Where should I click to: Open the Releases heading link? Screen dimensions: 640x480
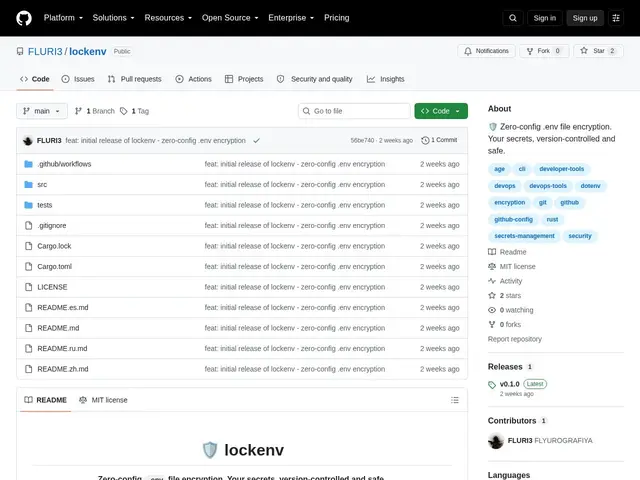(x=511, y=367)
